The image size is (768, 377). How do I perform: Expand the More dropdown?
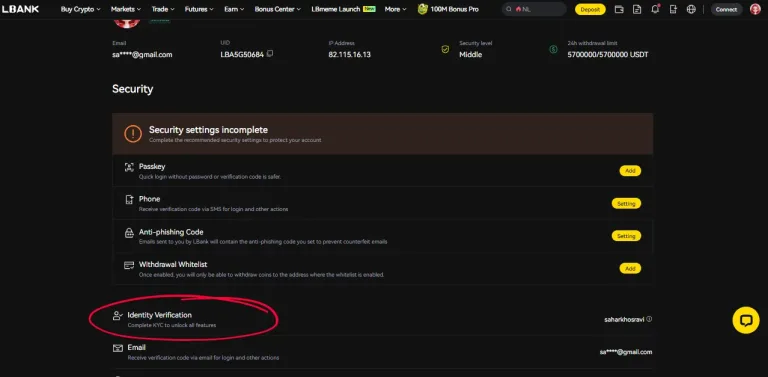coord(395,9)
